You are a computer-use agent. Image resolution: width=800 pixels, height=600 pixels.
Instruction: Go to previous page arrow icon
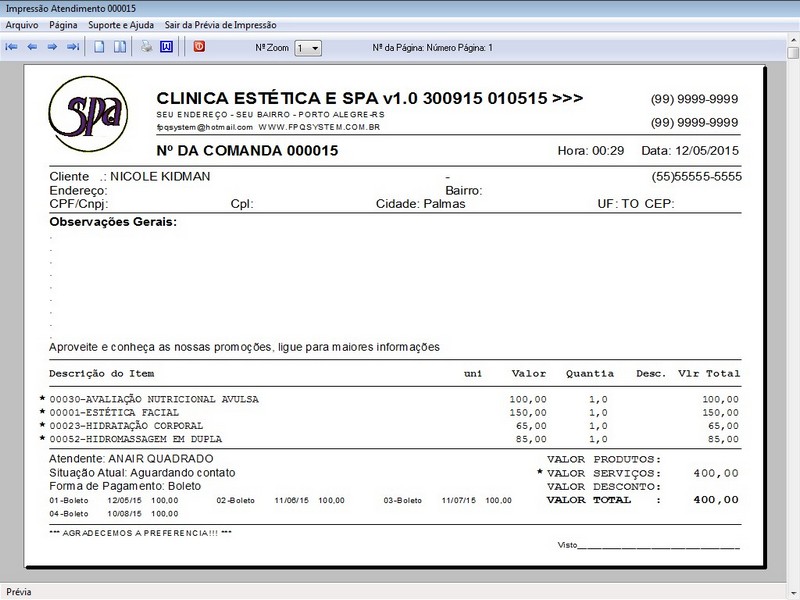point(32,47)
